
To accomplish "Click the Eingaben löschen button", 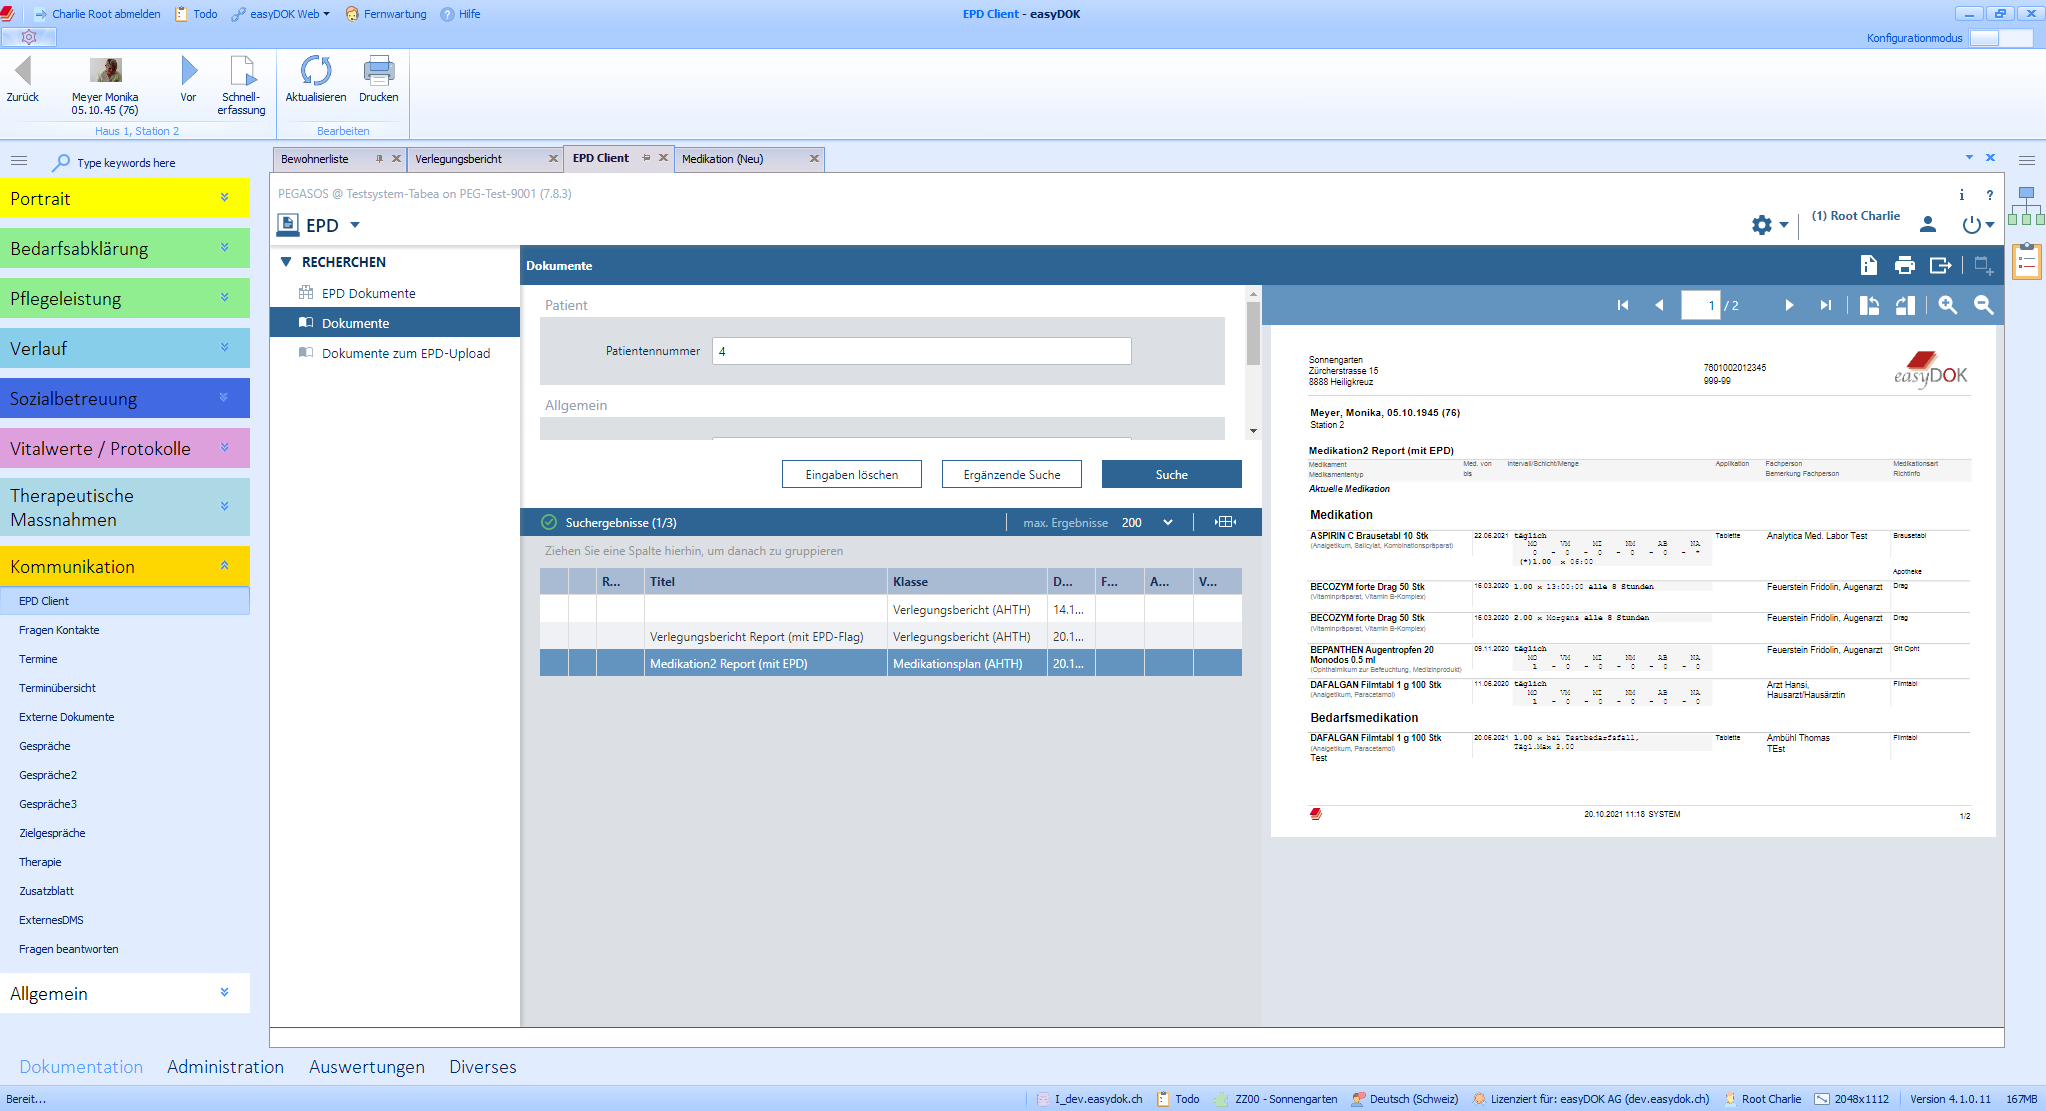I will click(x=852, y=474).
